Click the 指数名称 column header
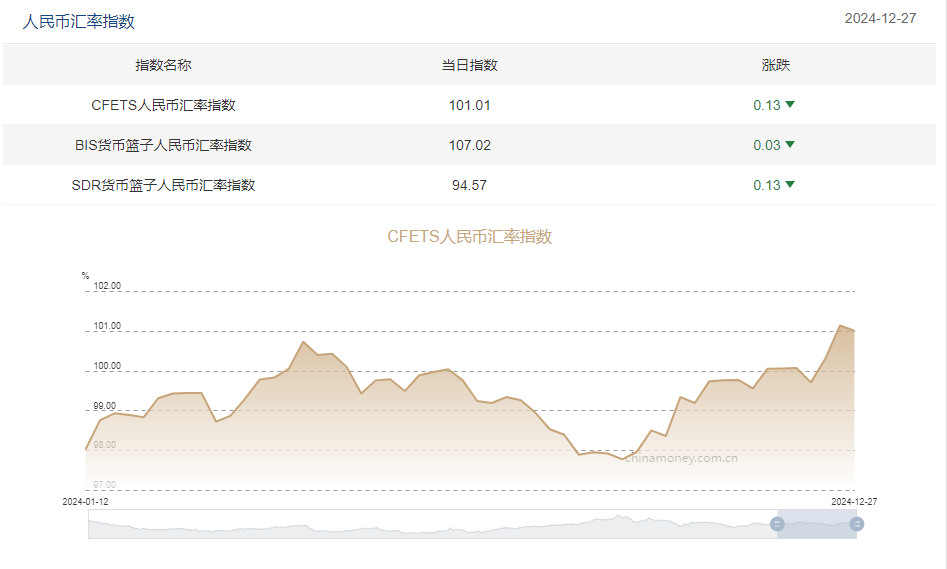Viewport: 947px width, 569px height. click(x=163, y=65)
